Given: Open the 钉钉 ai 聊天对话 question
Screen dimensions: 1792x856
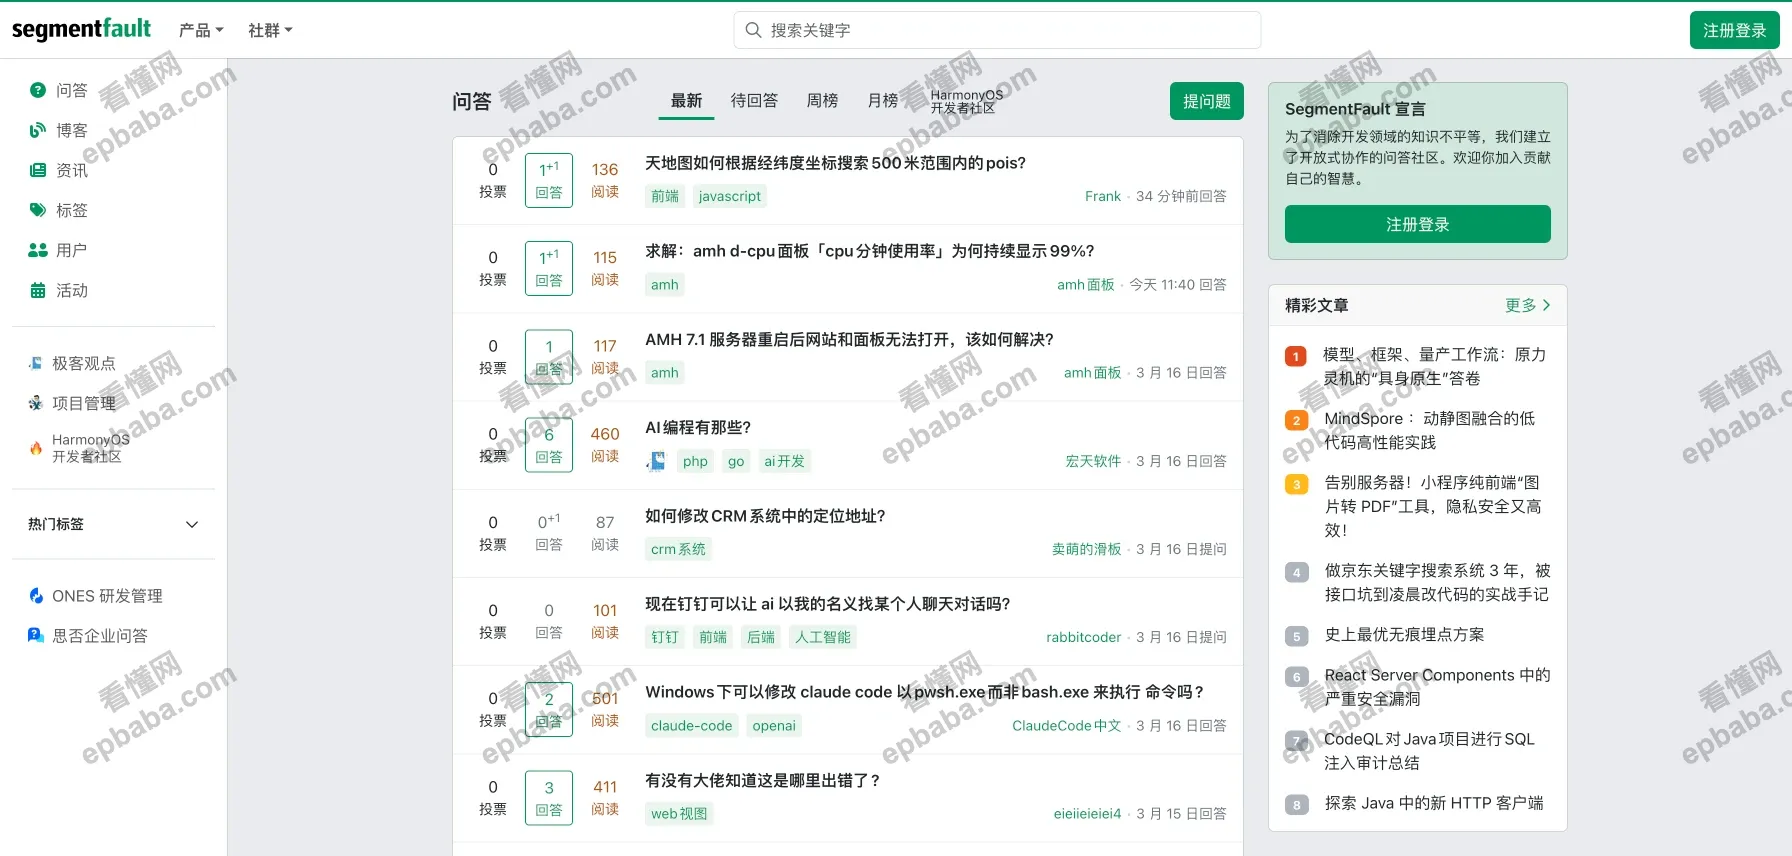Looking at the screenshot, I should (827, 604).
